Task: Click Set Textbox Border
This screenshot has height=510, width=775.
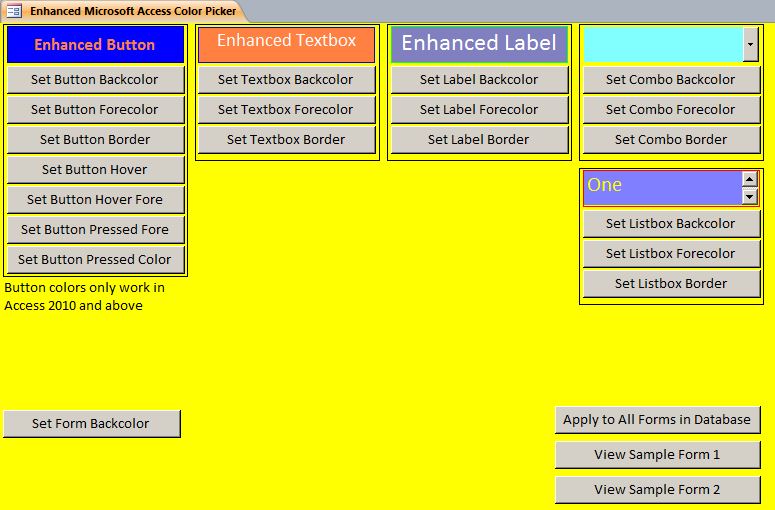Action: click(287, 140)
